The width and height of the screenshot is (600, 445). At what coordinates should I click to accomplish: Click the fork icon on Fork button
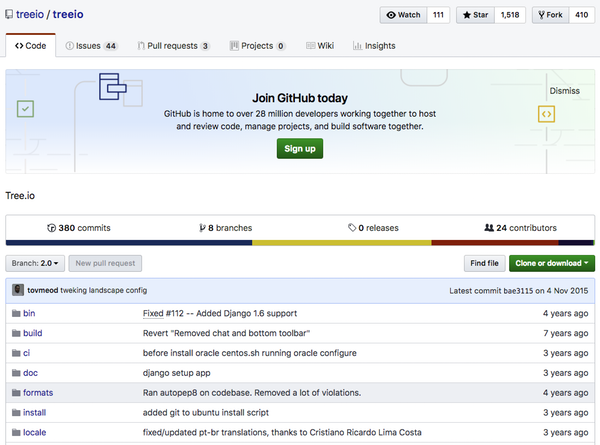tap(541, 15)
